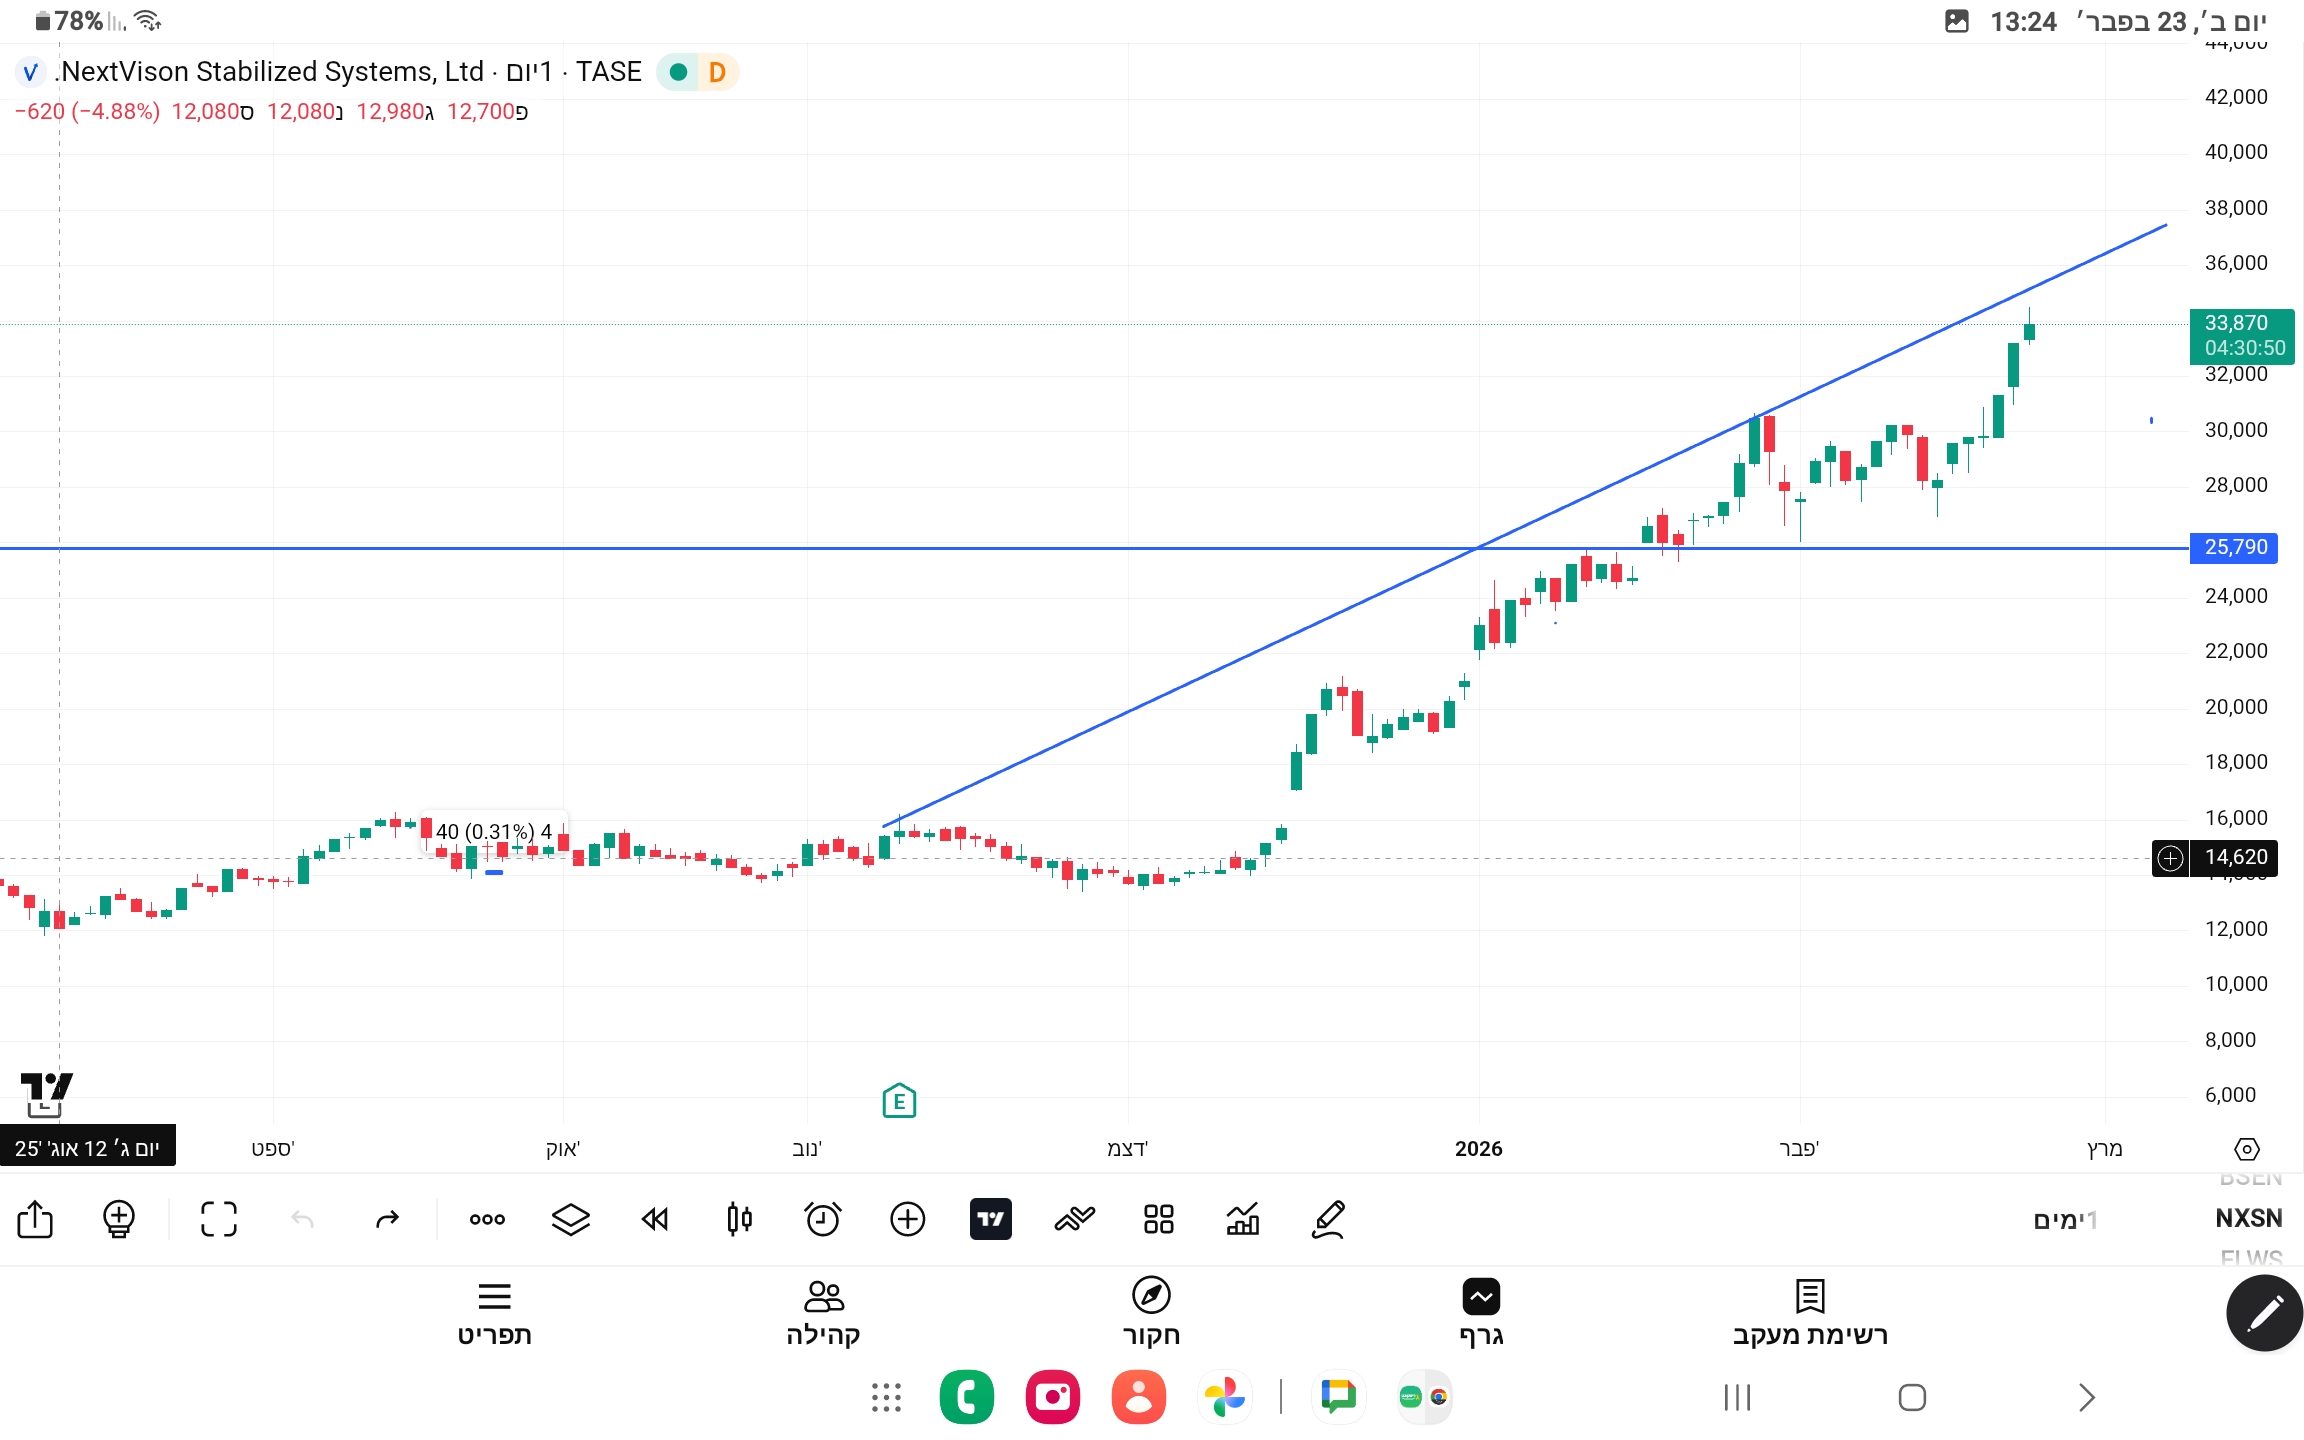
Task: Tap the share chart icon
Action: coord(35,1219)
